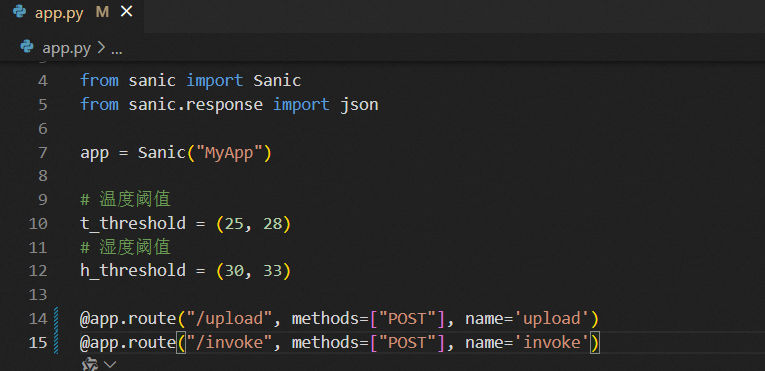
Task: Click the modified-line gutter marker at line 14
Action: click(56, 319)
